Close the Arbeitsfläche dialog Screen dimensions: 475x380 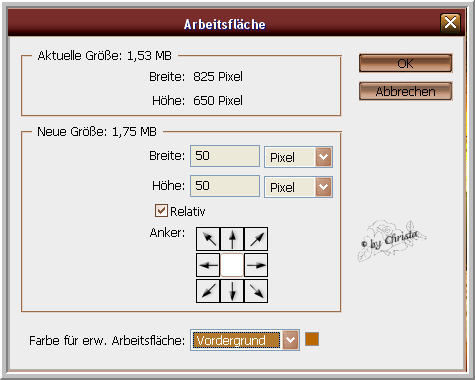[450, 23]
